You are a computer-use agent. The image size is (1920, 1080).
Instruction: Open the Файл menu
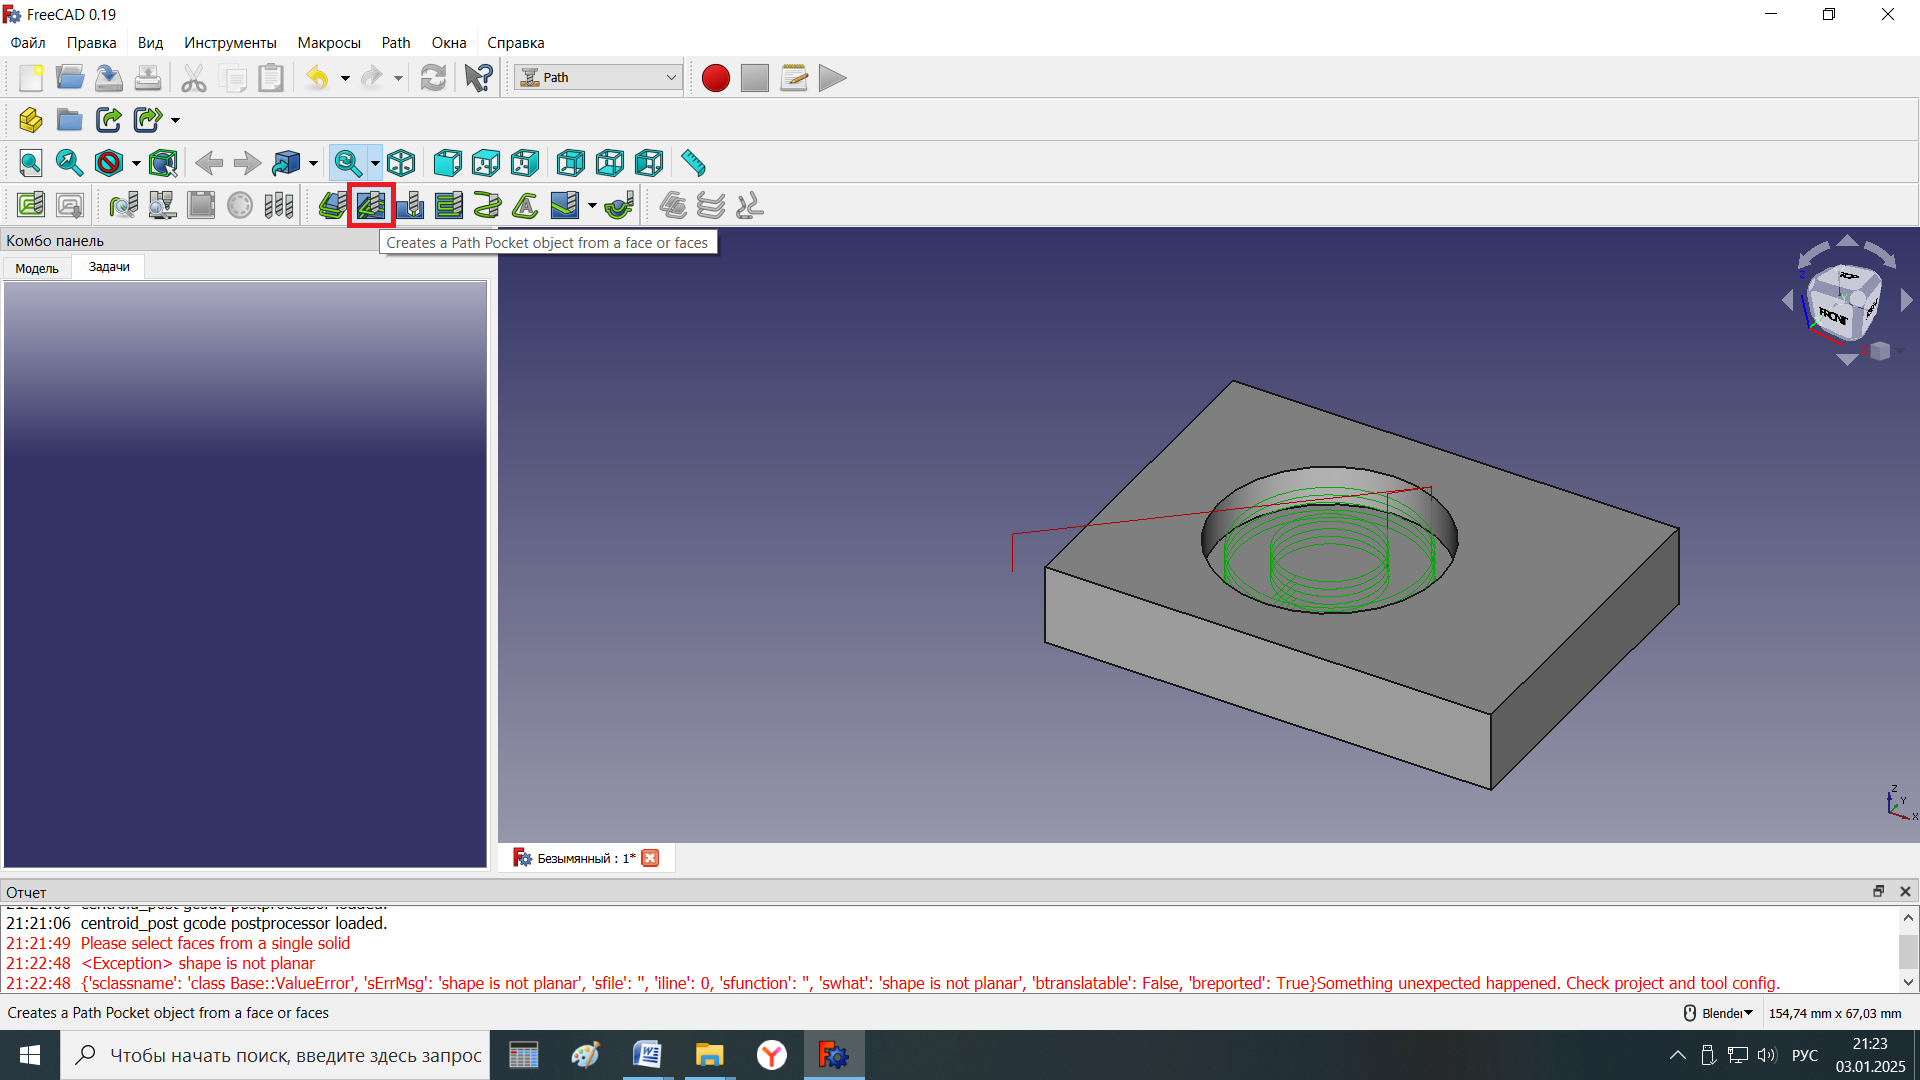[x=28, y=43]
